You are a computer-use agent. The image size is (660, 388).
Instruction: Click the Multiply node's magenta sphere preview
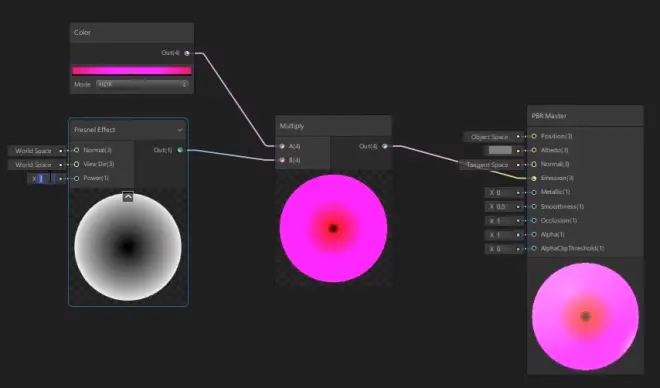pos(333,229)
